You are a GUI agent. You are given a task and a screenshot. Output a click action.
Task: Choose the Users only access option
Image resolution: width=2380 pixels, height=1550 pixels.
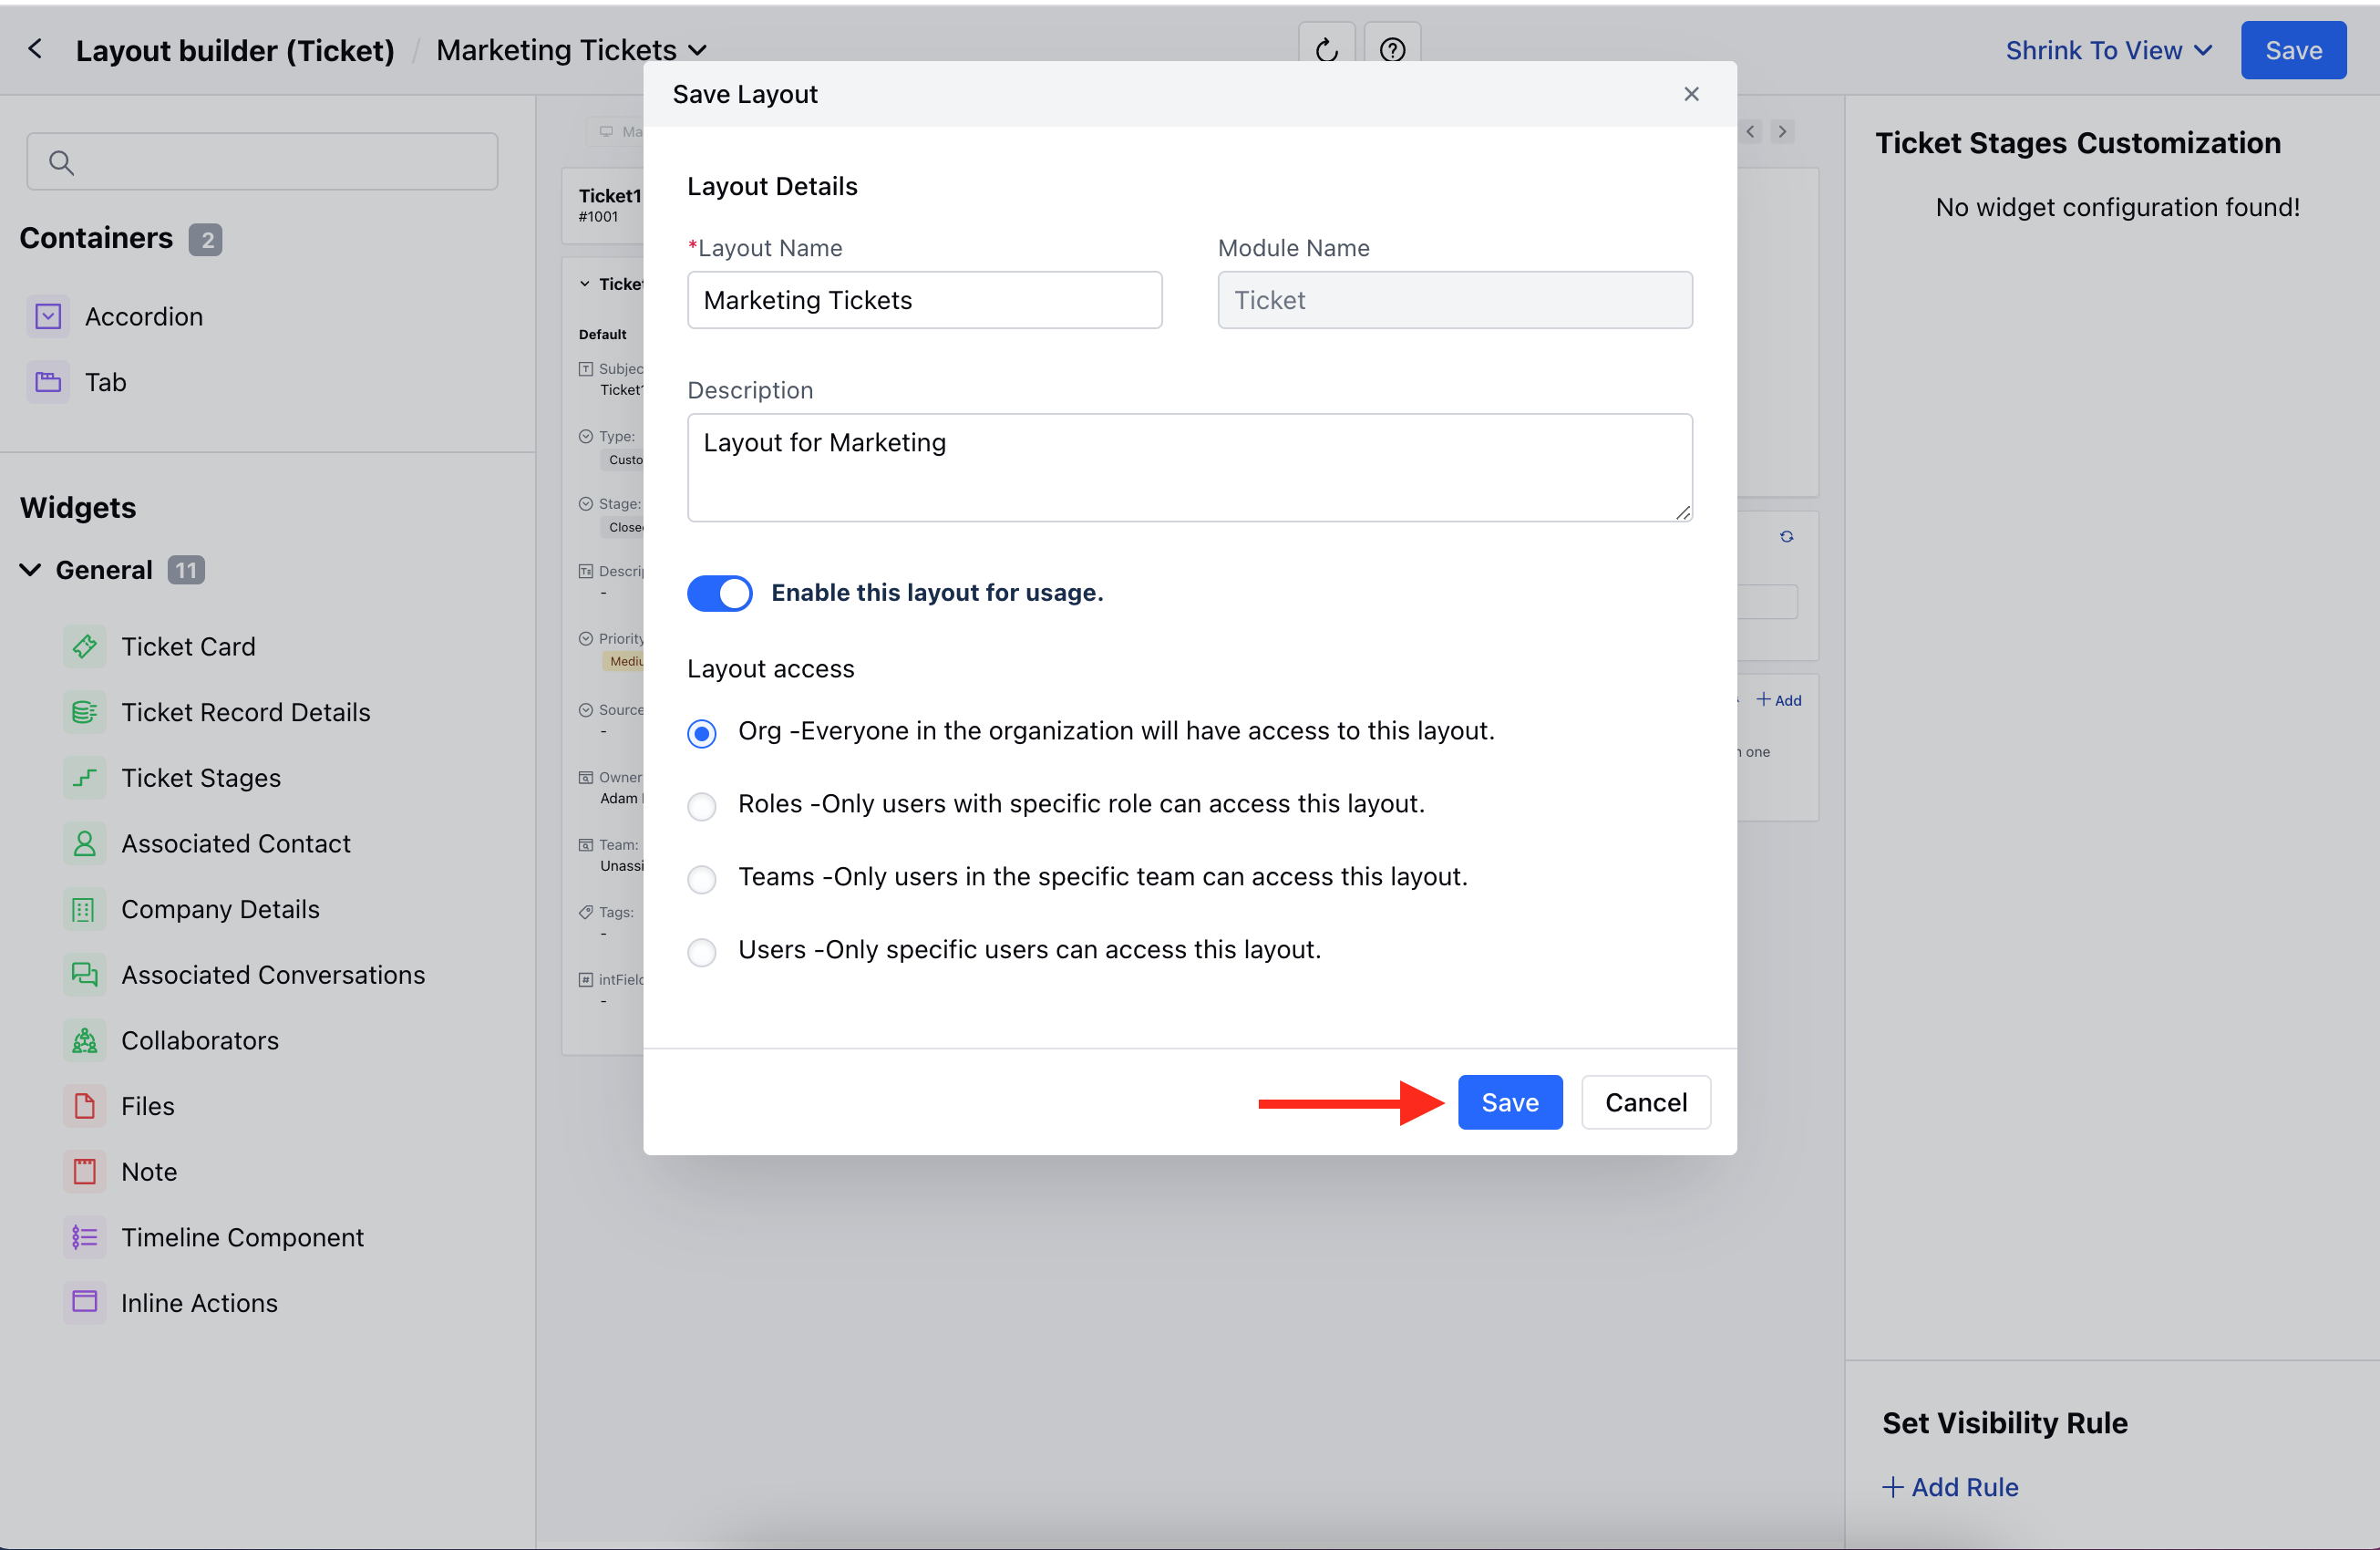[702, 952]
